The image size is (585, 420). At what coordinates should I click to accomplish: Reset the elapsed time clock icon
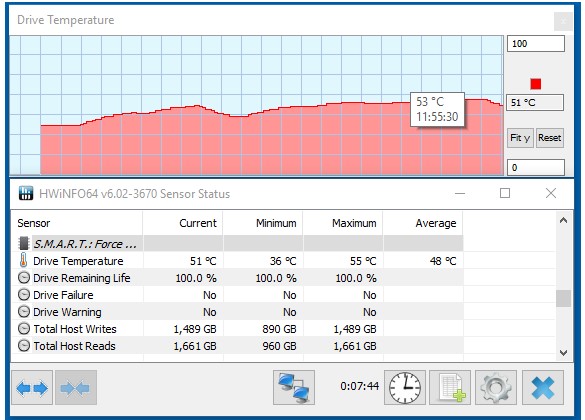[405, 388]
